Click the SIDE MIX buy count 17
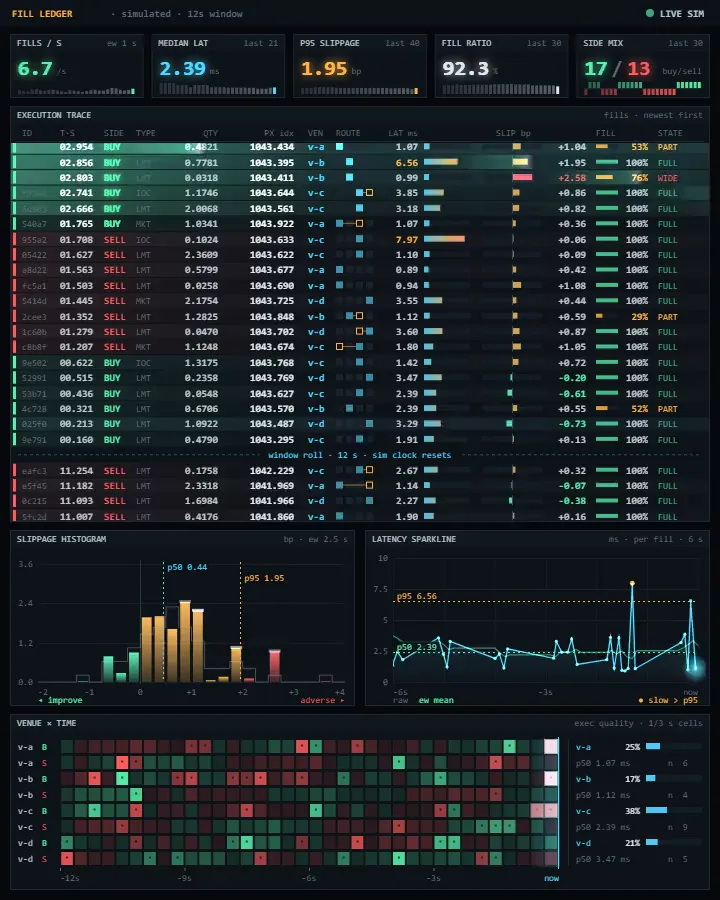Viewport: 720px width, 900px height. pyautogui.click(x=595, y=69)
